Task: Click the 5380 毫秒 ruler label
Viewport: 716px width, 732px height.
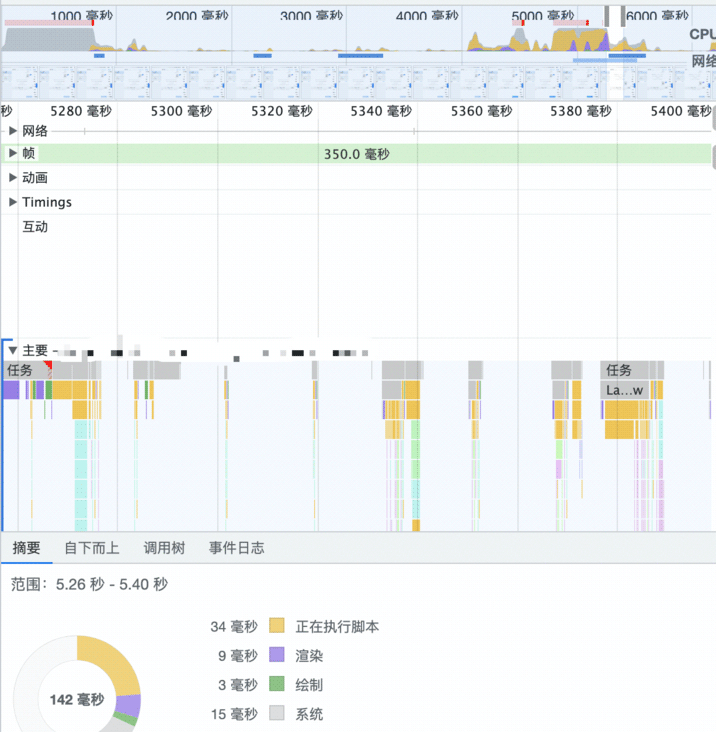Action: [x=581, y=111]
